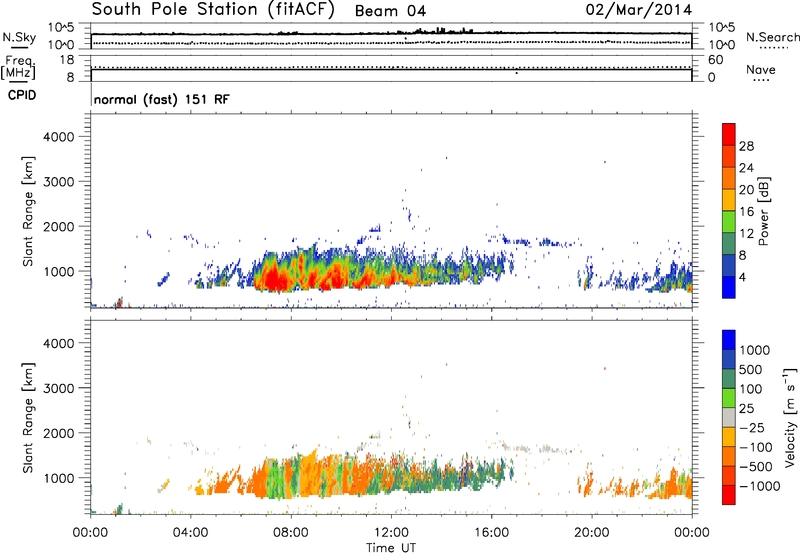Click 'normal (fast) 151 RF' text
Screen dimensions: 800x554
pos(162,99)
